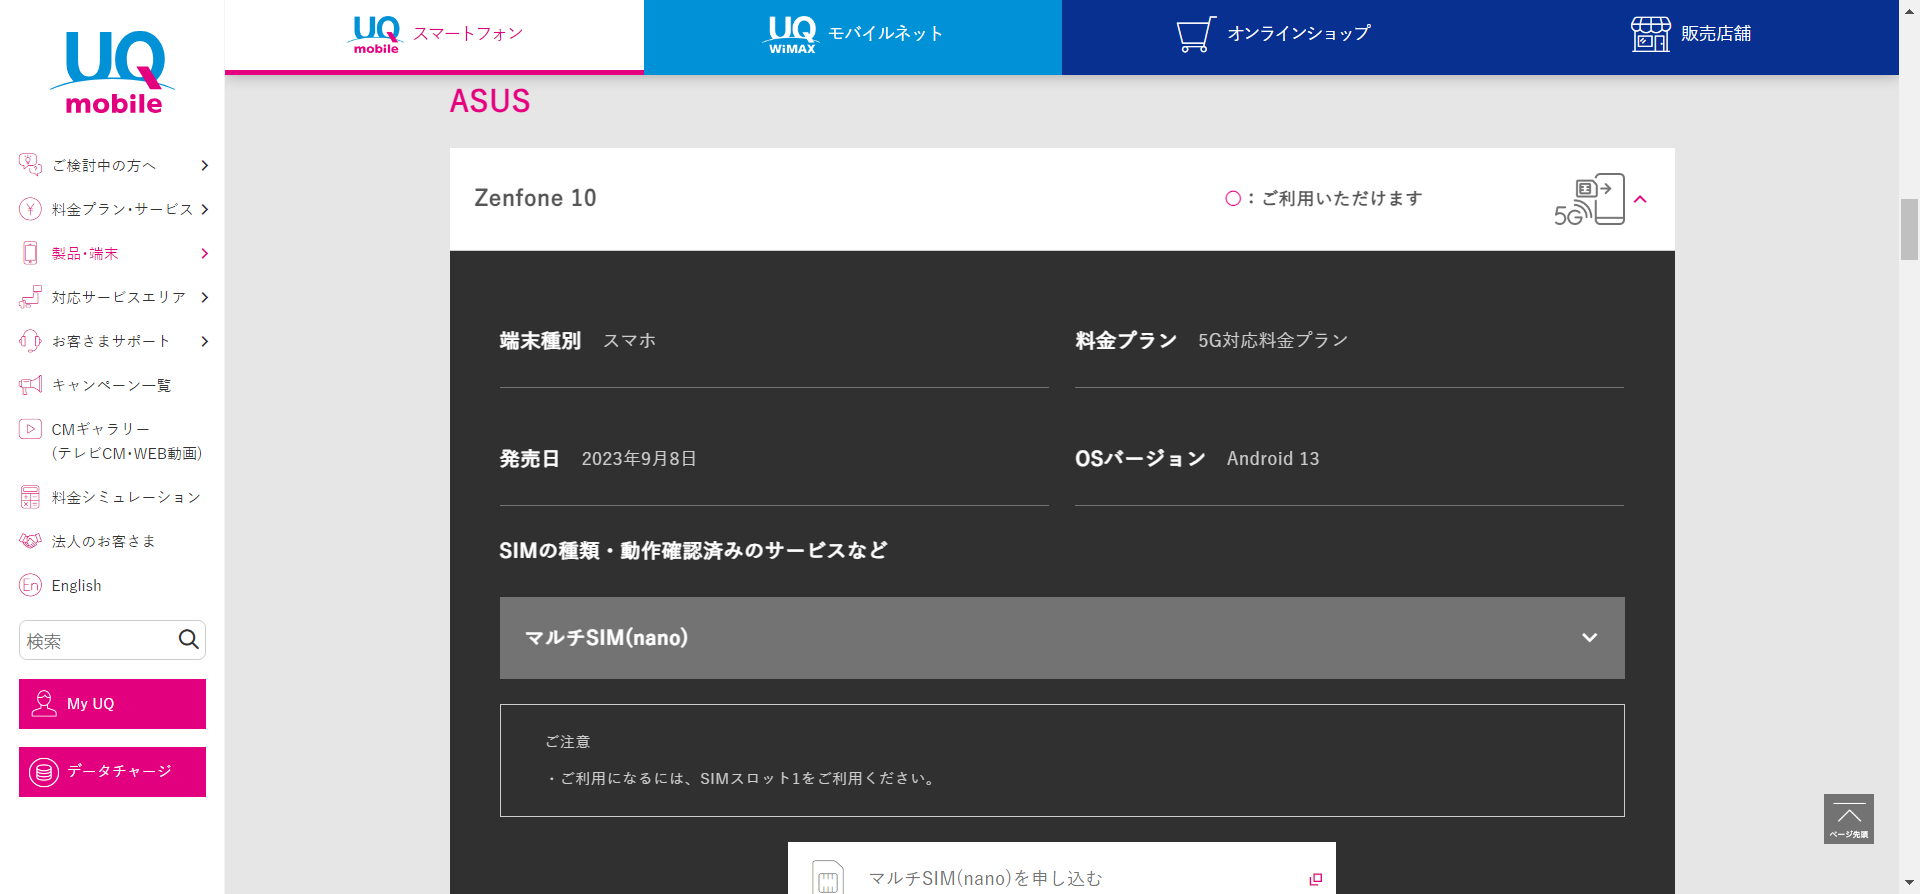Viewport: 1920px width, 894px height.
Task: Click the En language icon
Action: coord(30,585)
